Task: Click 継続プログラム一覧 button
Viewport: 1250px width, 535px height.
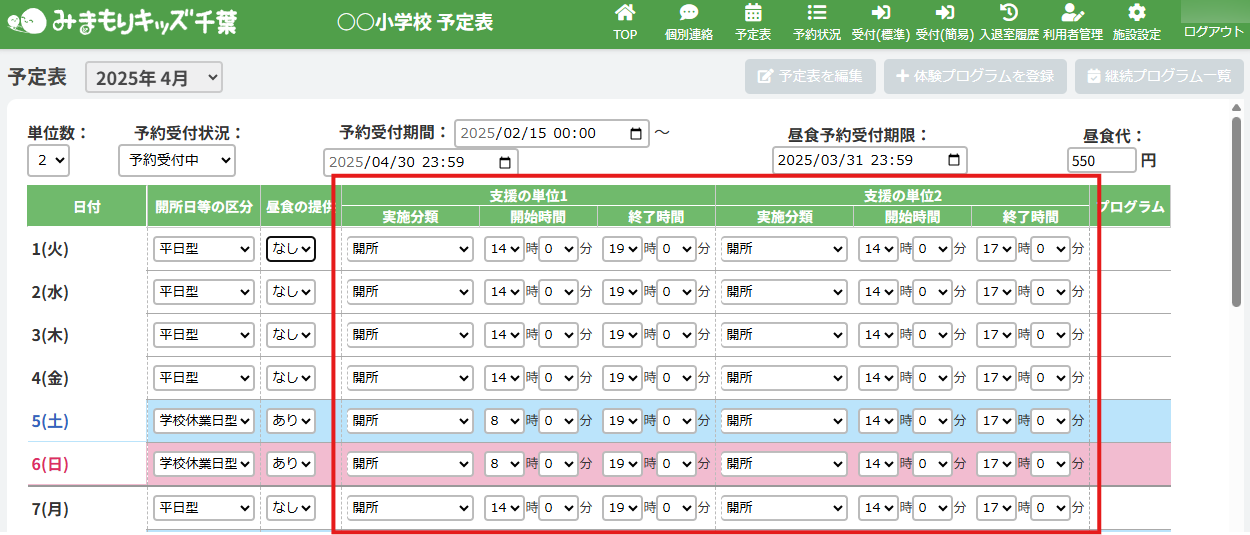Action: pos(1159,76)
